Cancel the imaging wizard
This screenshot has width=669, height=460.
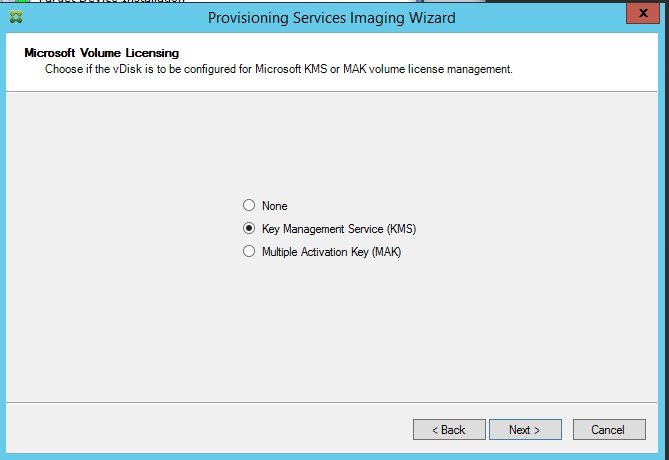(607, 429)
